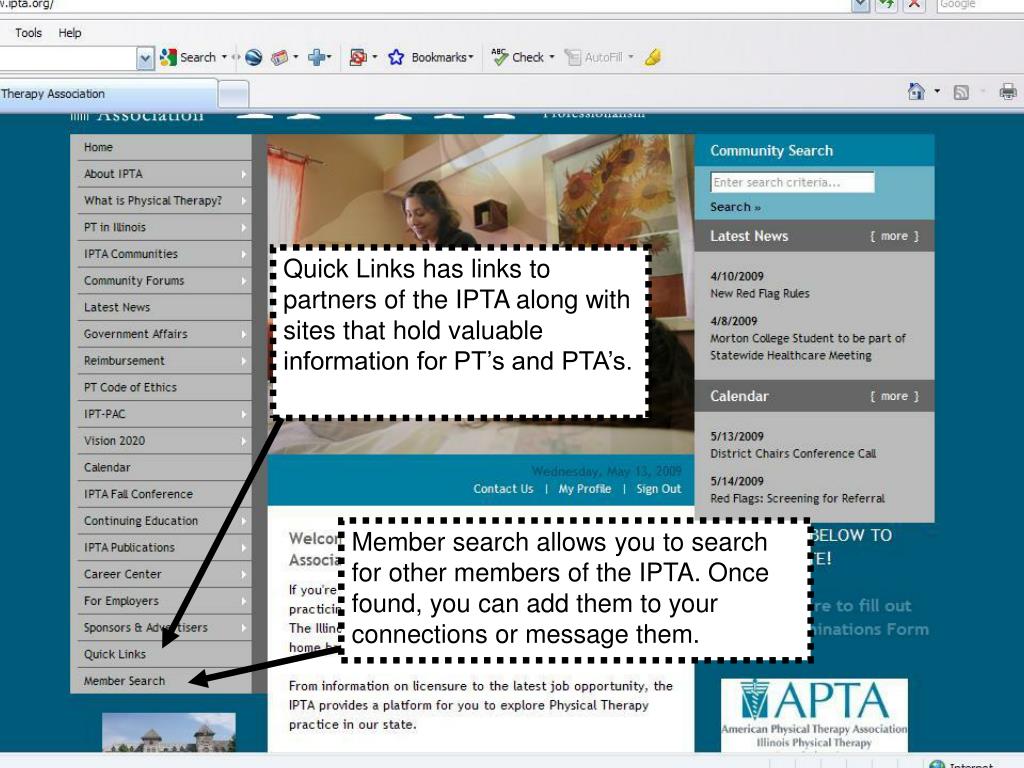Open the Home icon dropdown arrow
This screenshot has width=1024, height=768.
click(x=937, y=91)
